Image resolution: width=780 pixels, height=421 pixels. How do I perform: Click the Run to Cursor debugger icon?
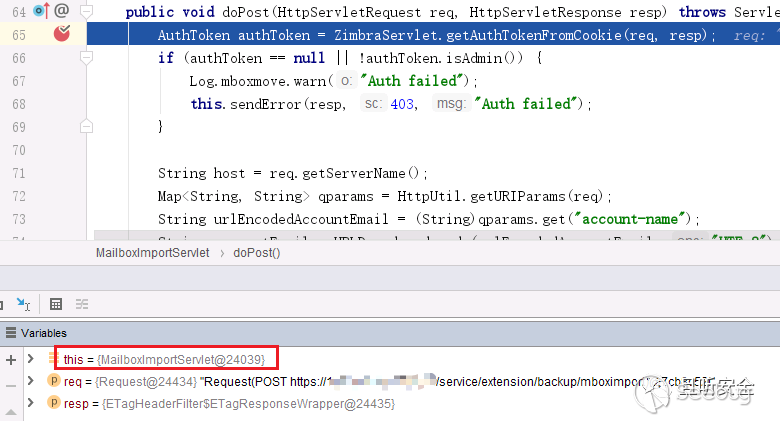point(23,304)
